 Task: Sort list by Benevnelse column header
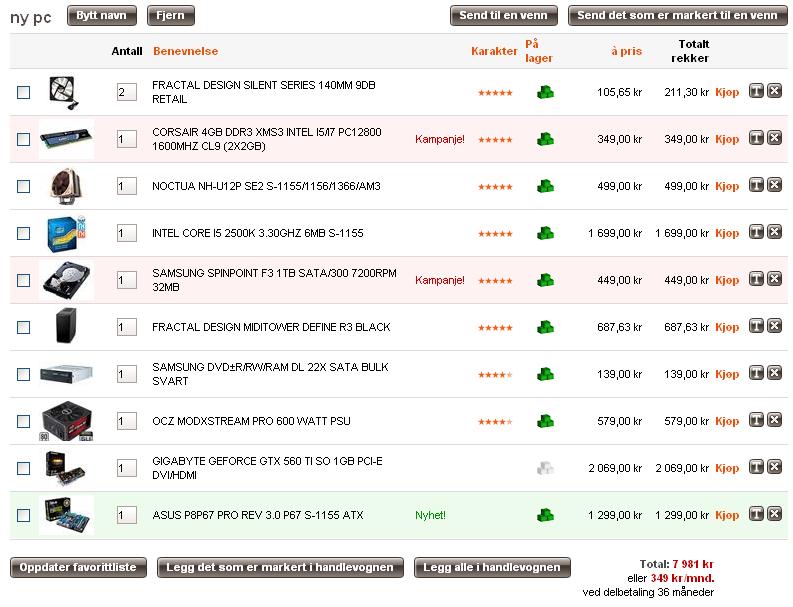click(186, 51)
